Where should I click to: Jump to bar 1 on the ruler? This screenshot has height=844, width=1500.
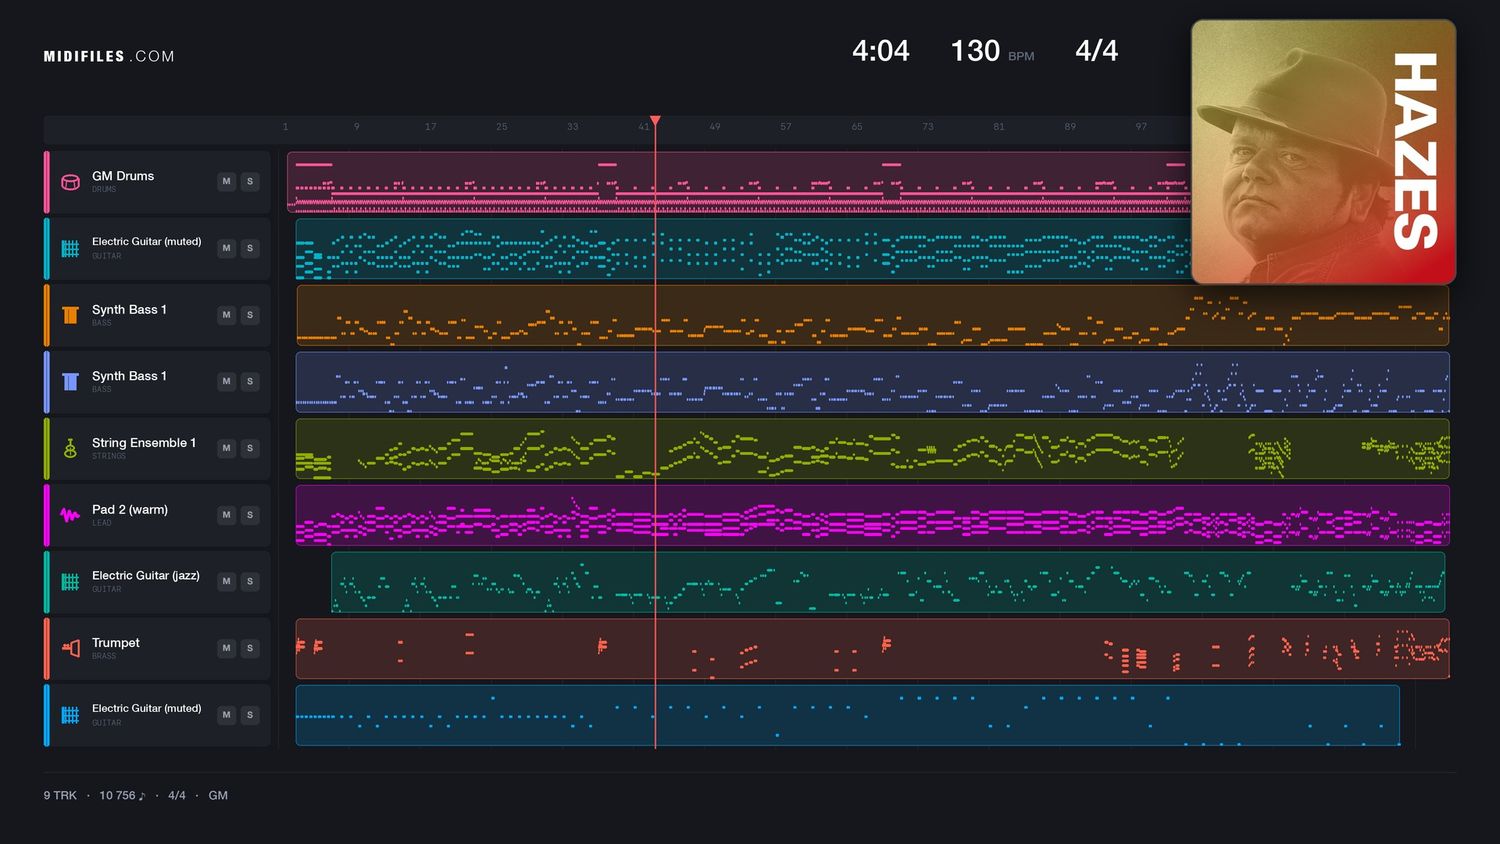coord(285,127)
